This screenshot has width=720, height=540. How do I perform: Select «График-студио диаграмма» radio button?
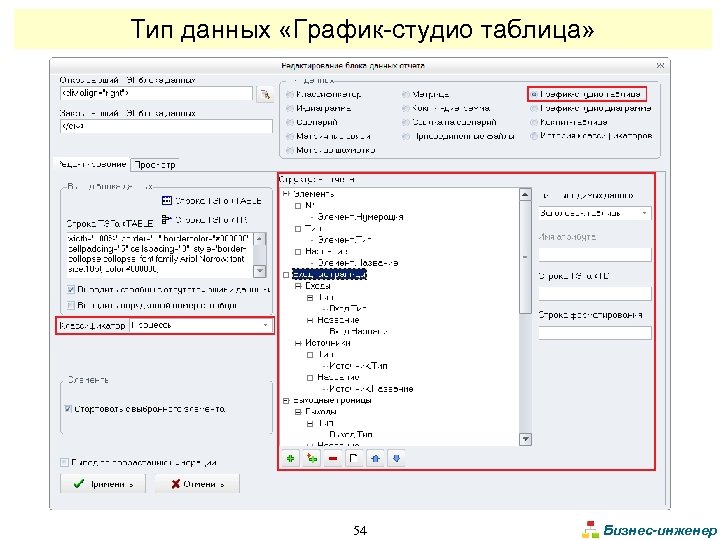tap(534, 109)
